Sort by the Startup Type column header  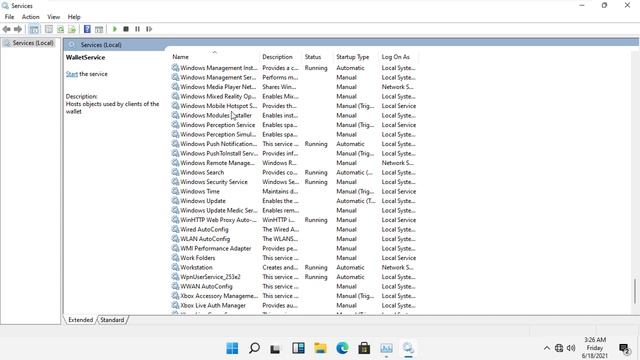(356, 57)
